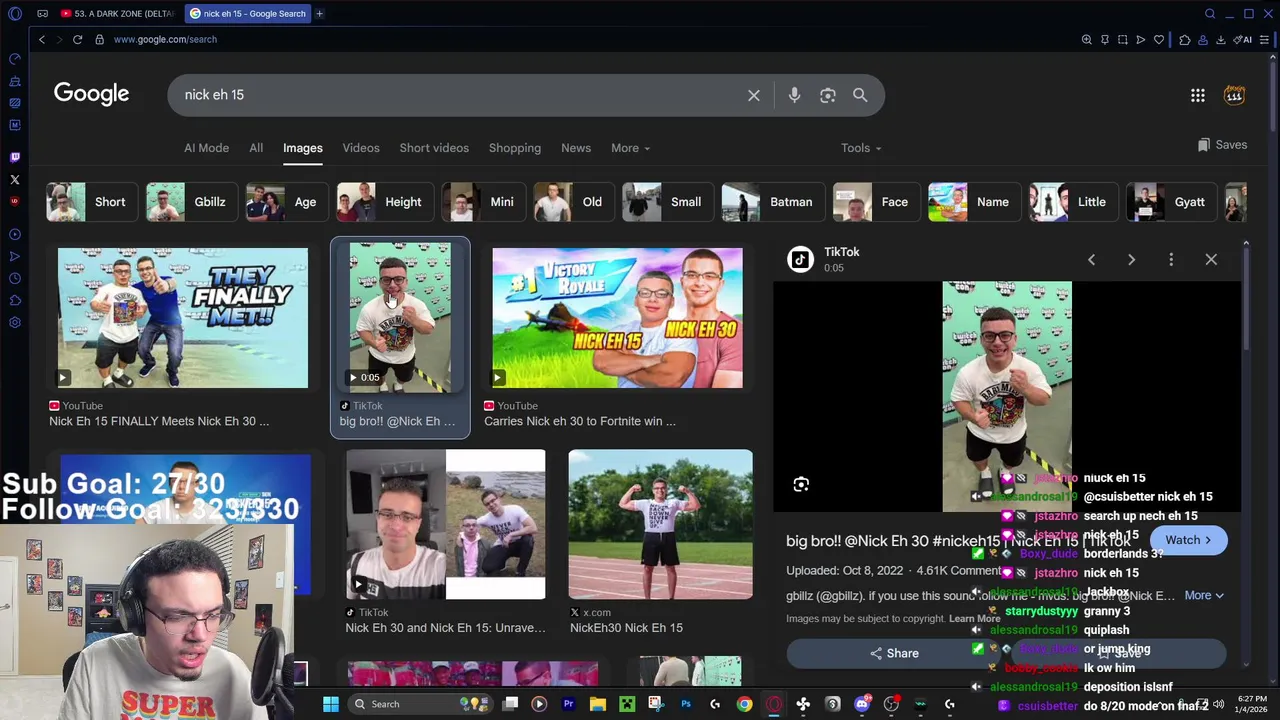Open Nick Eh 30 and Nick Eh 15 TikTok link
This screenshot has width=1280, height=720.
(445, 628)
